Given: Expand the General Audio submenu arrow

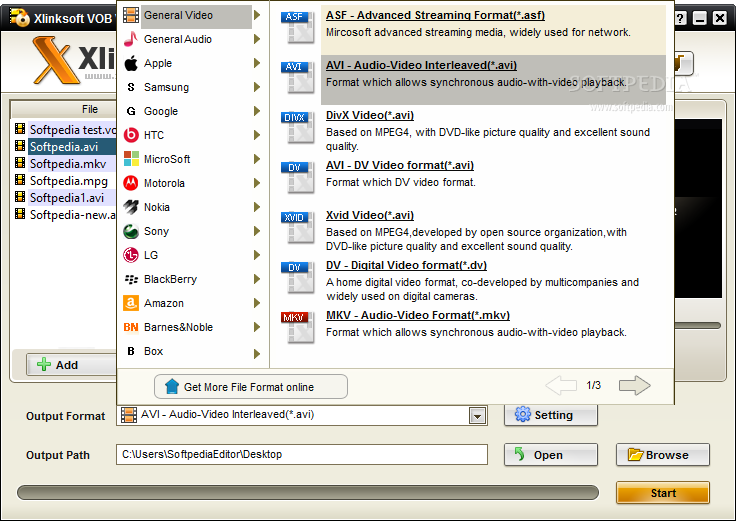Looking at the screenshot, I should coord(257,39).
